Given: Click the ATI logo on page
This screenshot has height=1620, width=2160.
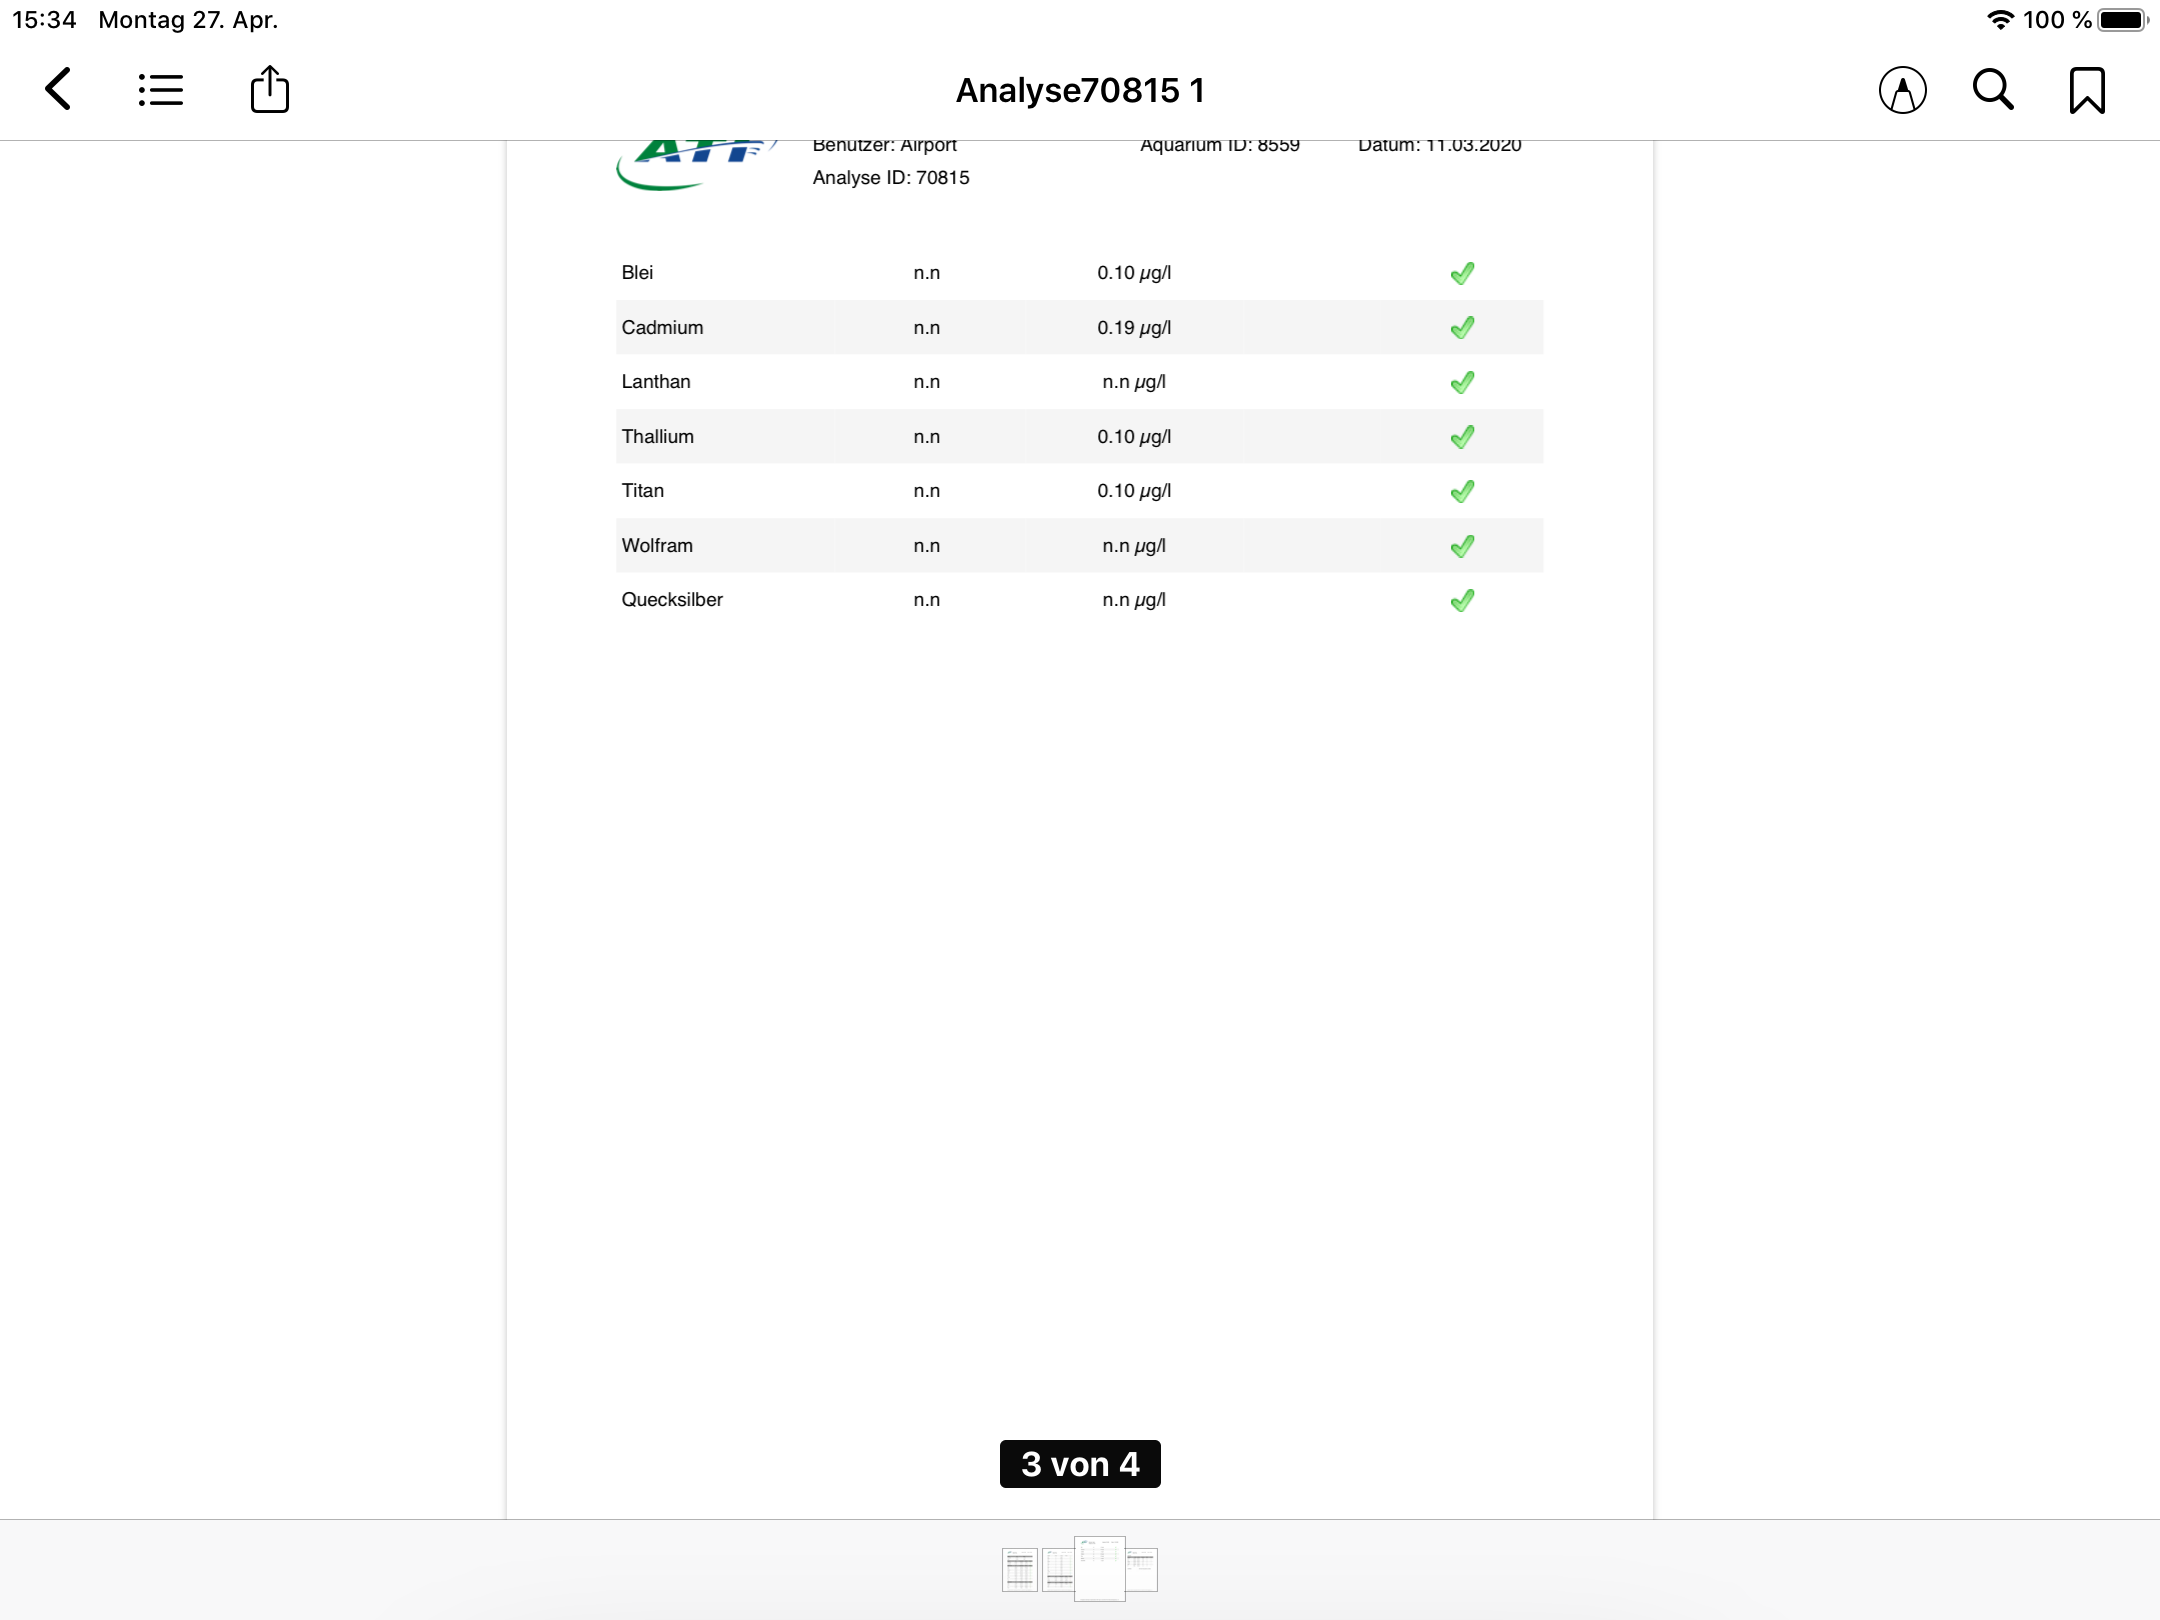Looking at the screenshot, I should (x=695, y=165).
